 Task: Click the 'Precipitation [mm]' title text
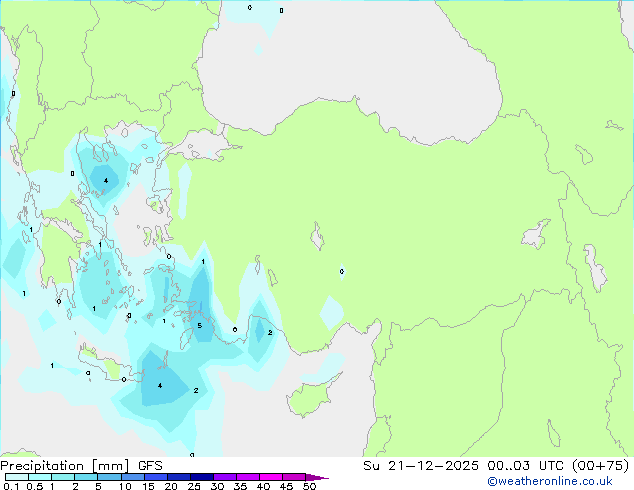point(65,466)
